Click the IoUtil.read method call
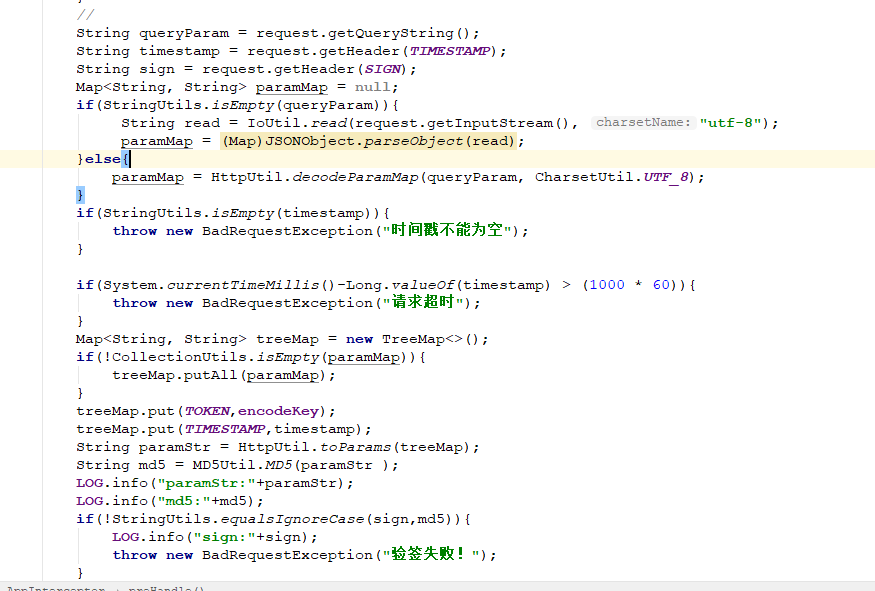 point(297,123)
